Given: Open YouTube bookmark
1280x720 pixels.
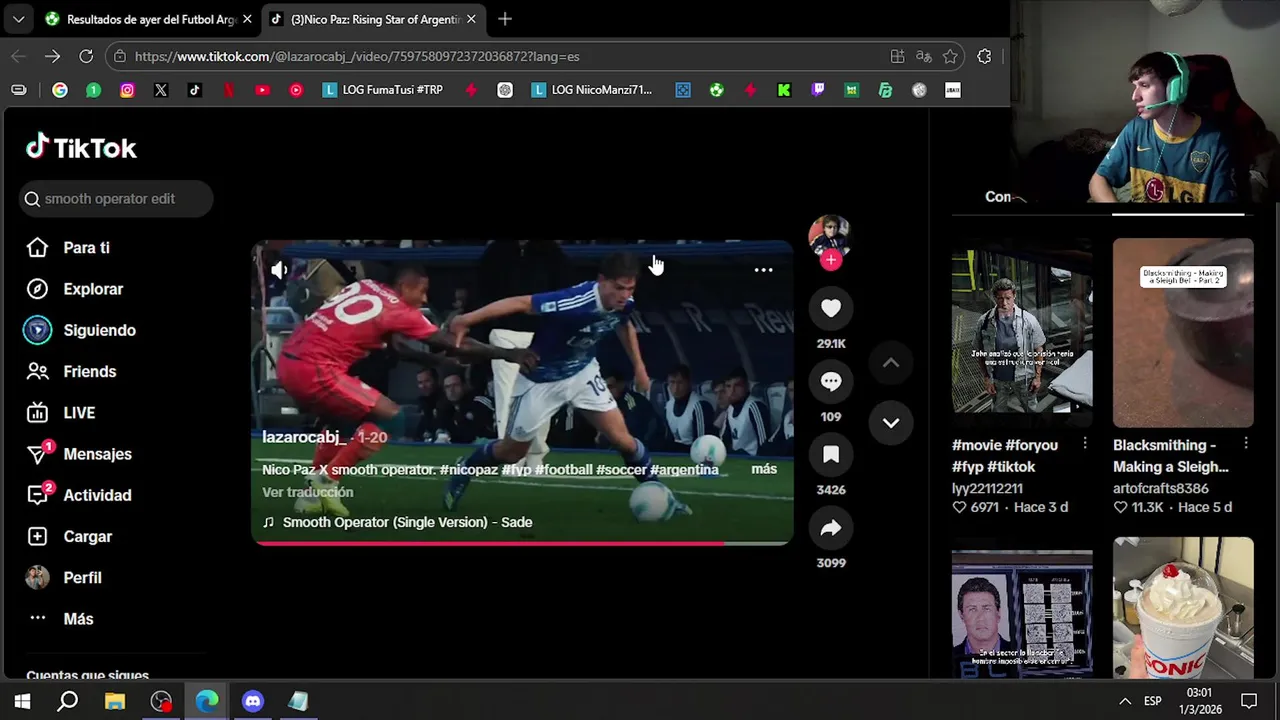Looking at the screenshot, I should pyautogui.click(x=262, y=90).
